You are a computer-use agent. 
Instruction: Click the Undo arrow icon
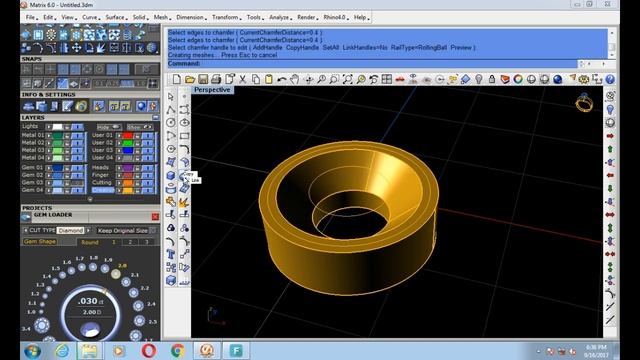282,79
